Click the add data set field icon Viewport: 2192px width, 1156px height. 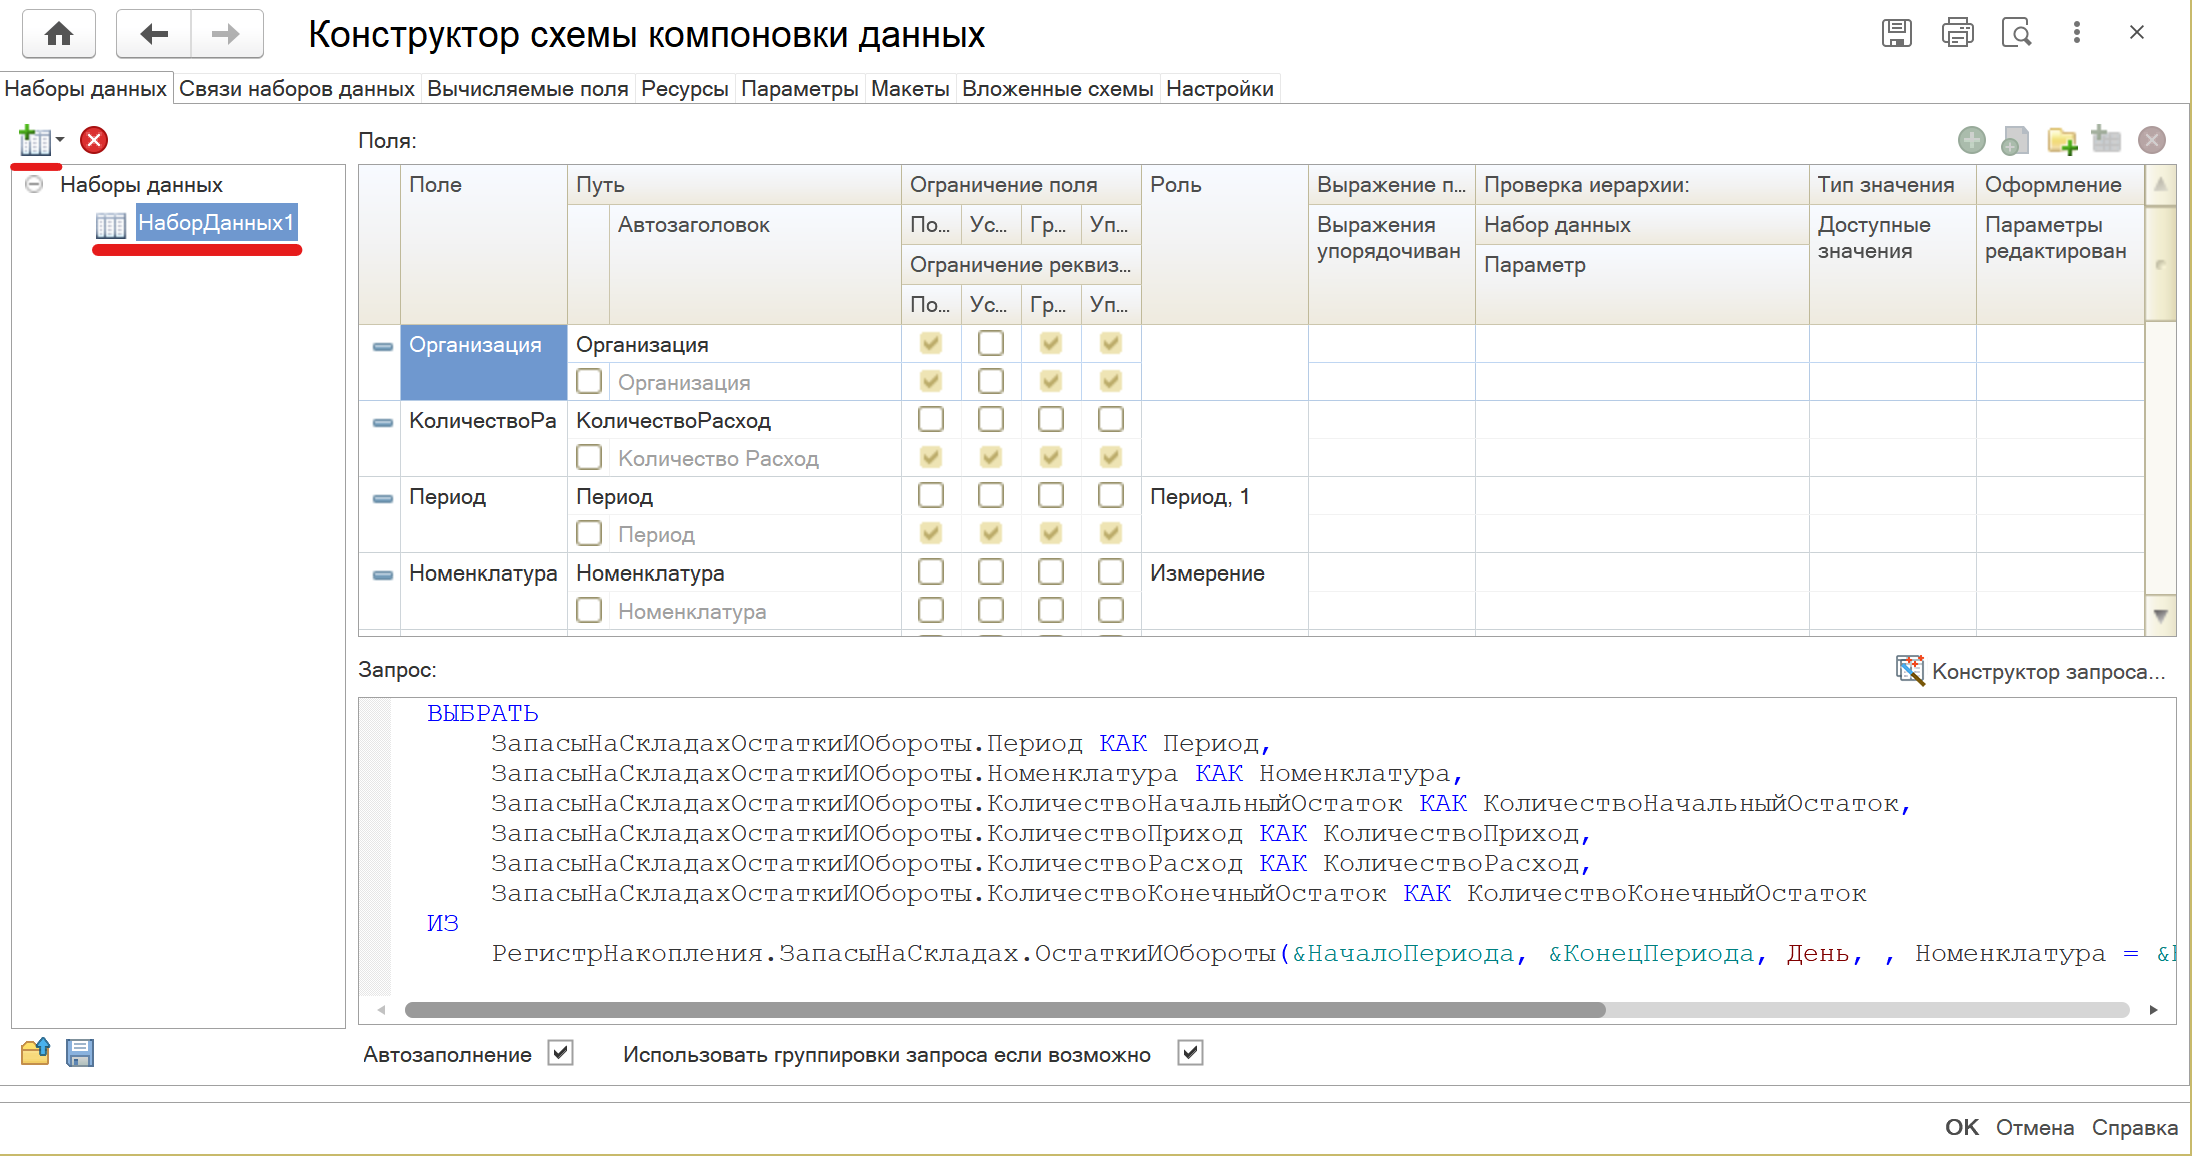click(x=2106, y=140)
